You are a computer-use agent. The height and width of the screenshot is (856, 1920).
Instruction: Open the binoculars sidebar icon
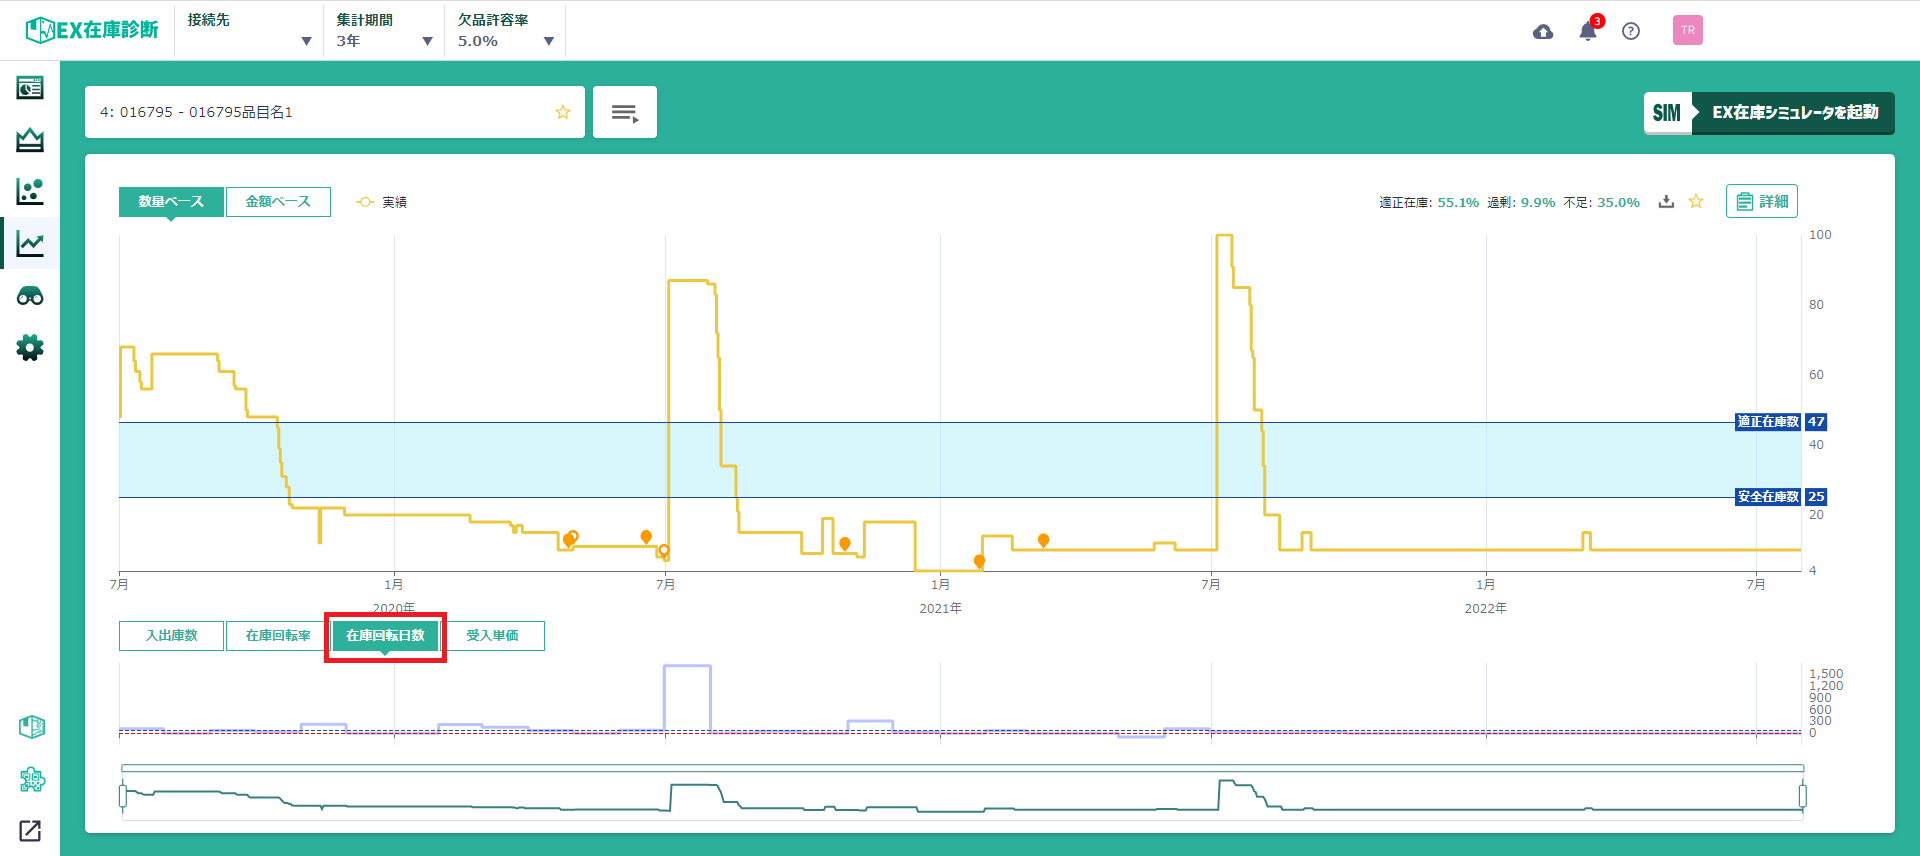point(30,296)
